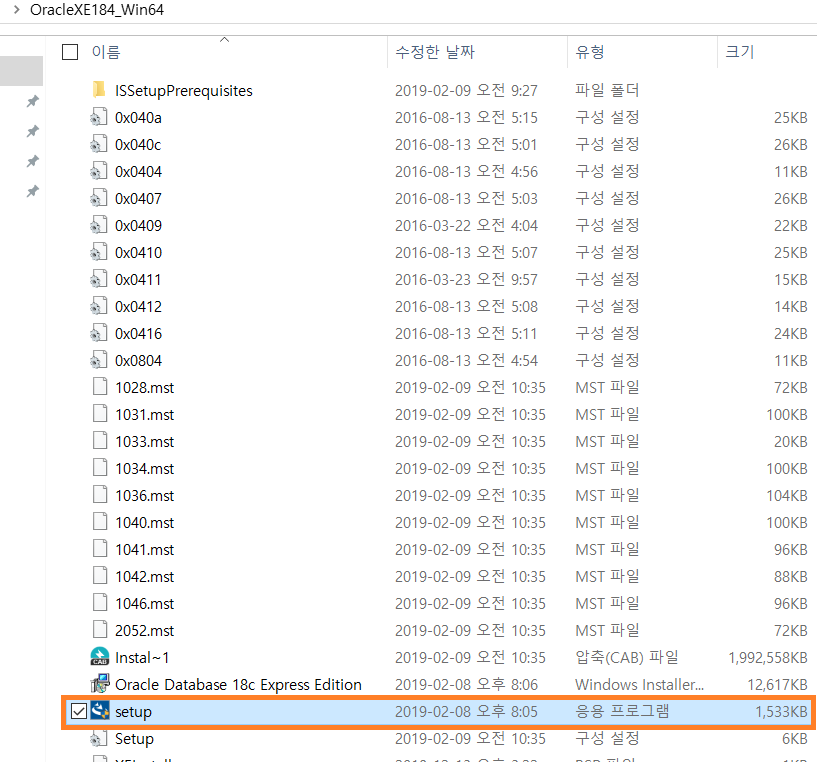Expand the OracleXE184_Win64 breadcrumb chevron
817x762 pixels.
point(17,9)
